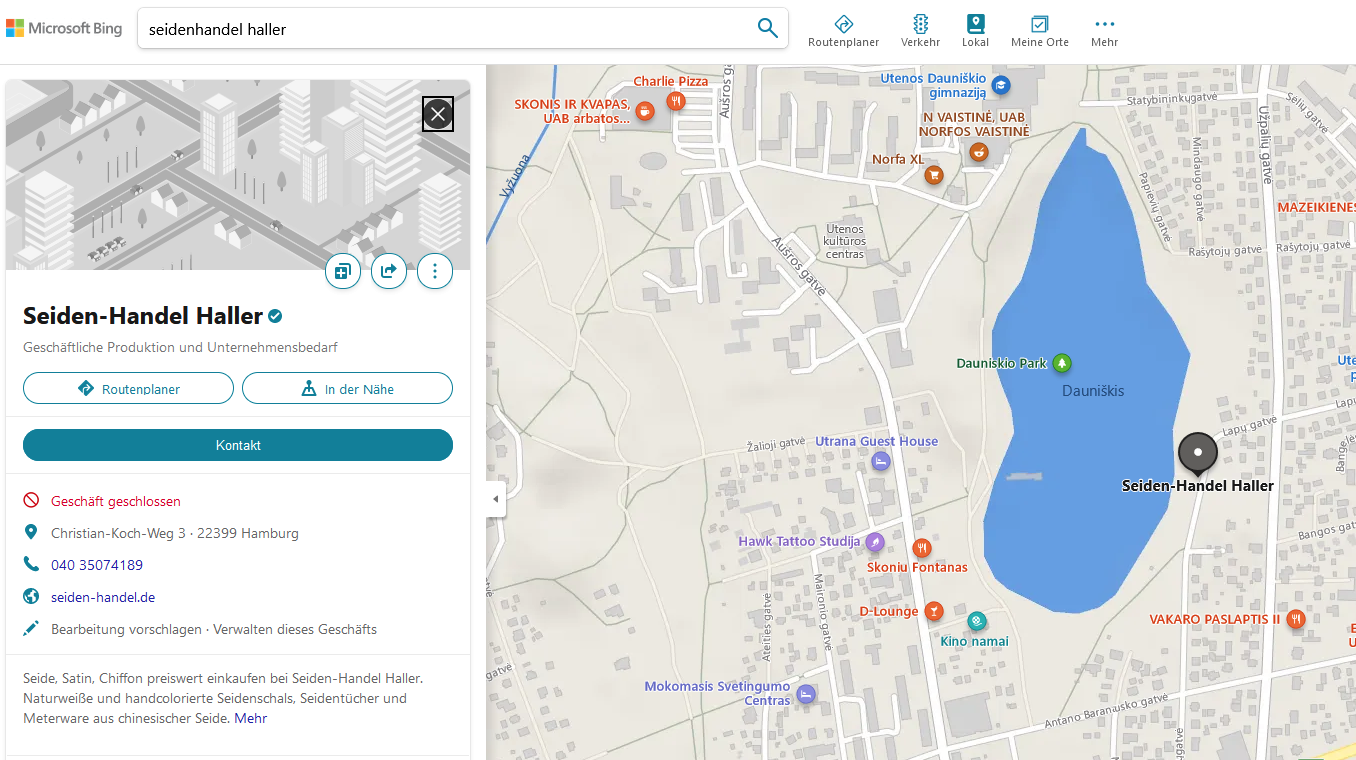
Task: Click the Dauniškis lake label
Action: tap(1093, 391)
